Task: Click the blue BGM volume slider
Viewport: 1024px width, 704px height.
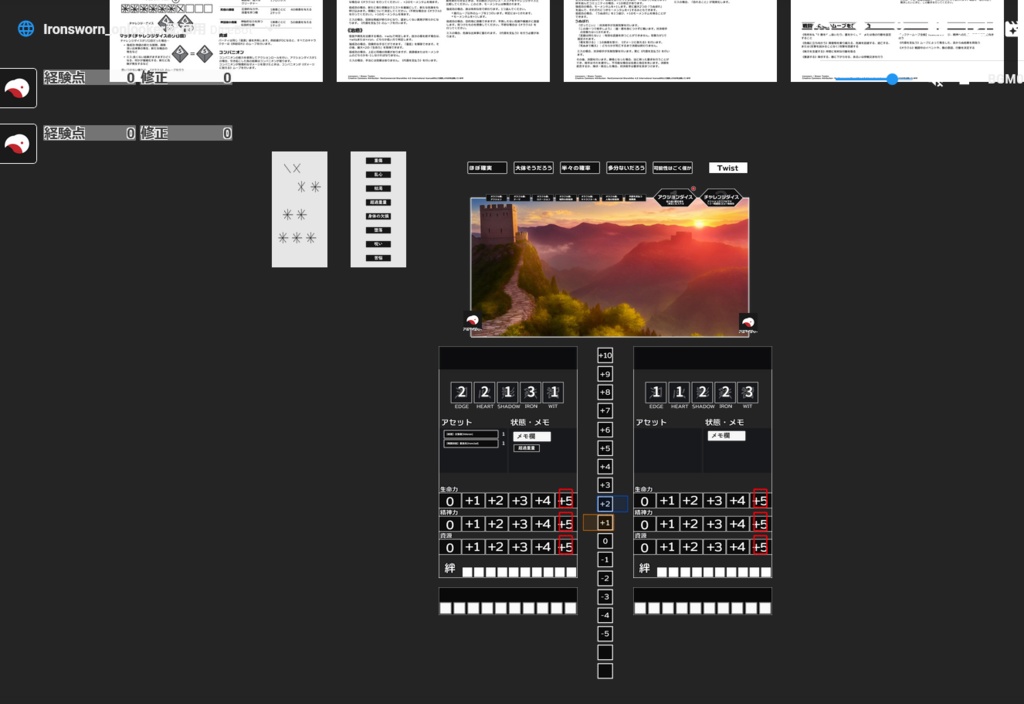Action: (893, 78)
